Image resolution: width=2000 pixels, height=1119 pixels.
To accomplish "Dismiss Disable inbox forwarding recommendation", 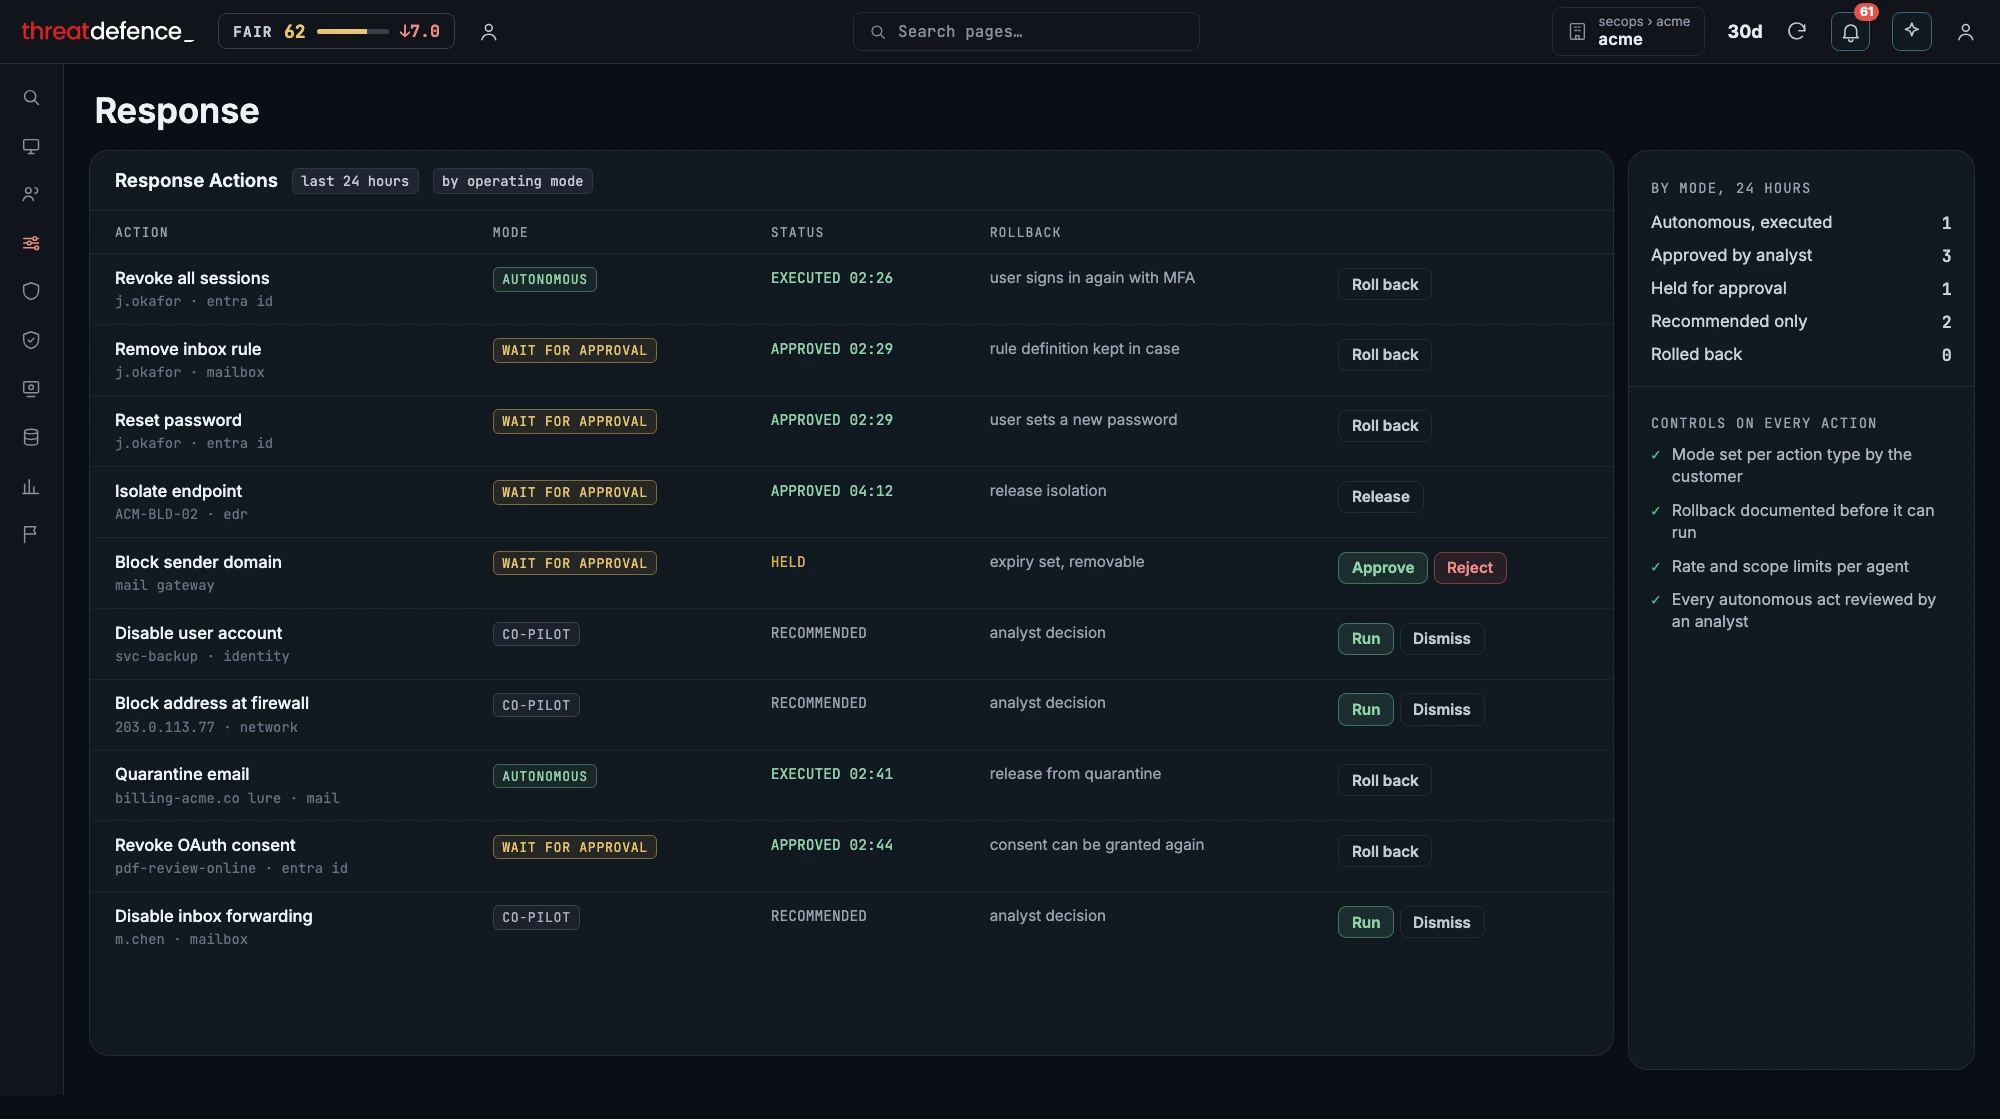I will coord(1441,923).
